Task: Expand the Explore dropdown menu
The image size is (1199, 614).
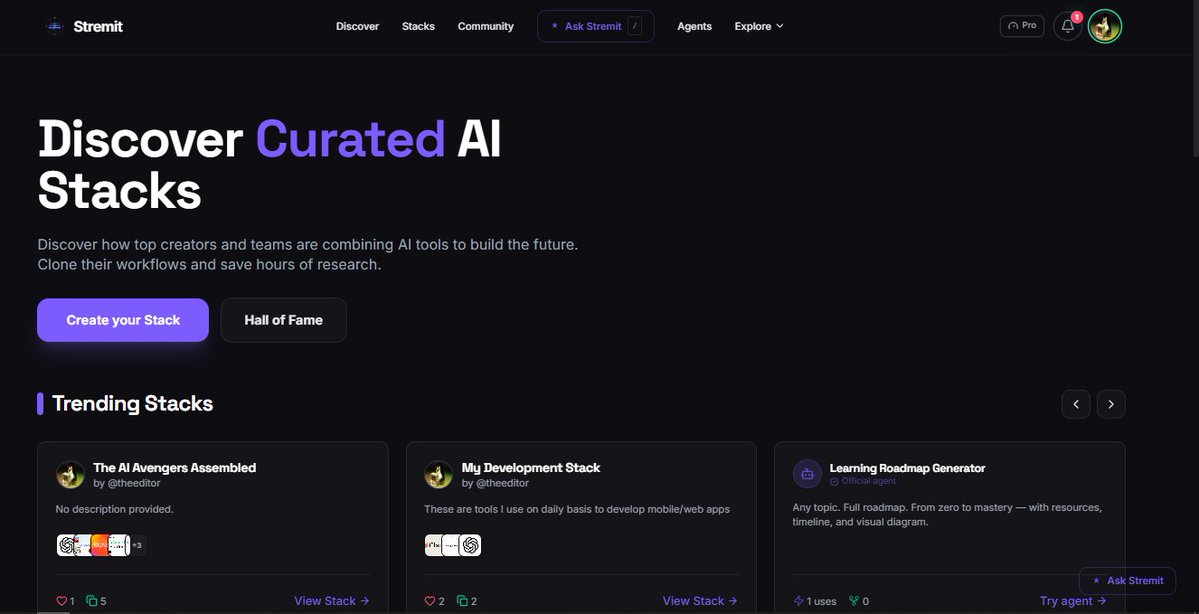Action: [758, 26]
